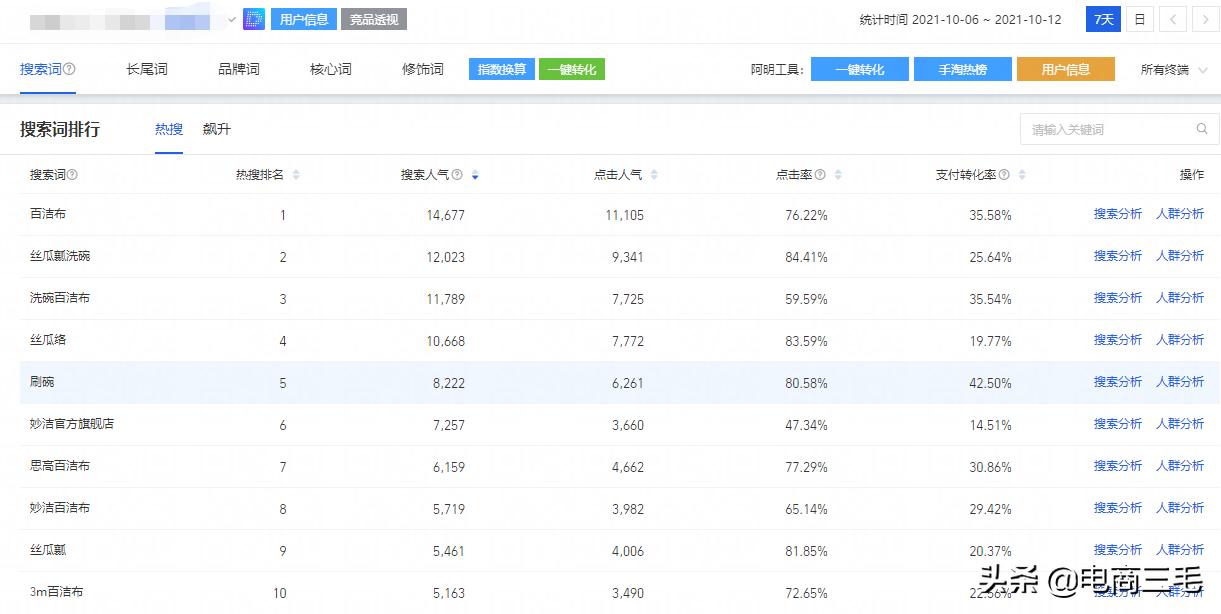Sort by 支付转化率 column arrows
The image size is (1221, 614).
pos(1022,175)
